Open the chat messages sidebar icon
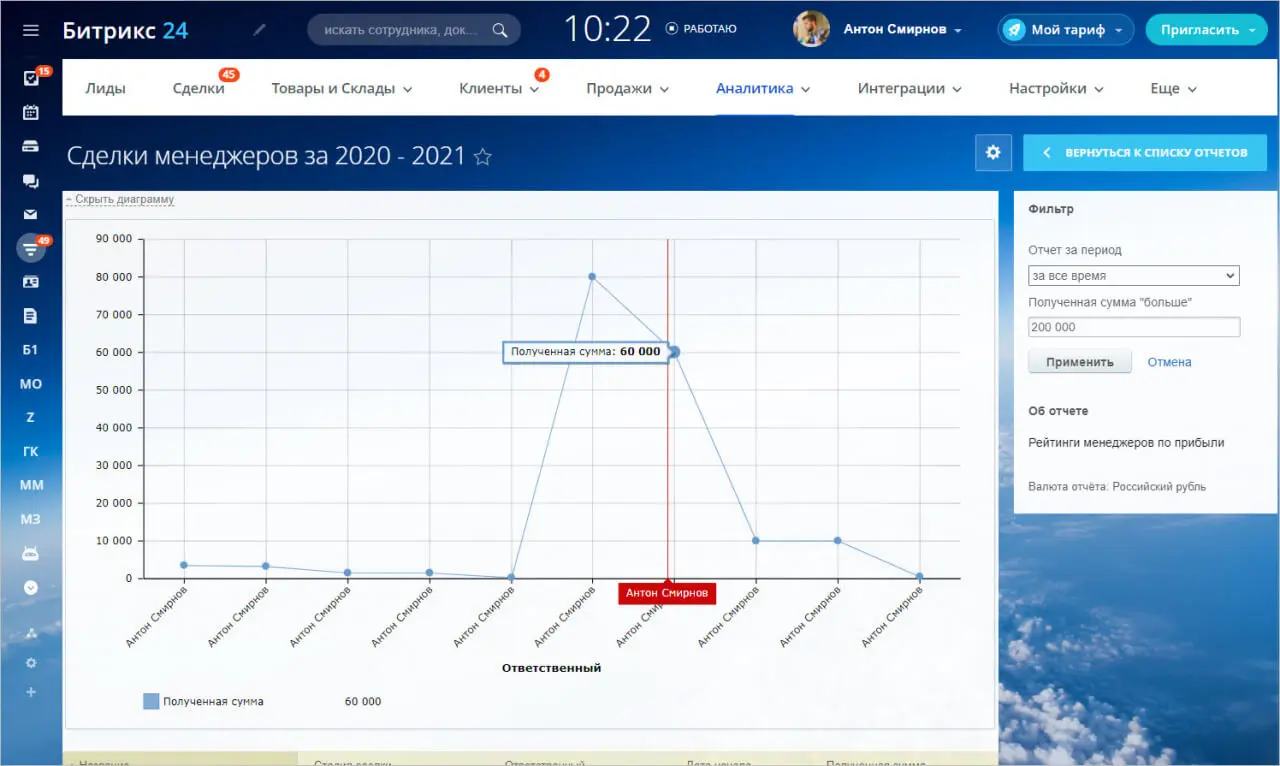Image resolution: width=1280 pixels, height=766 pixels. coord(31,181)
